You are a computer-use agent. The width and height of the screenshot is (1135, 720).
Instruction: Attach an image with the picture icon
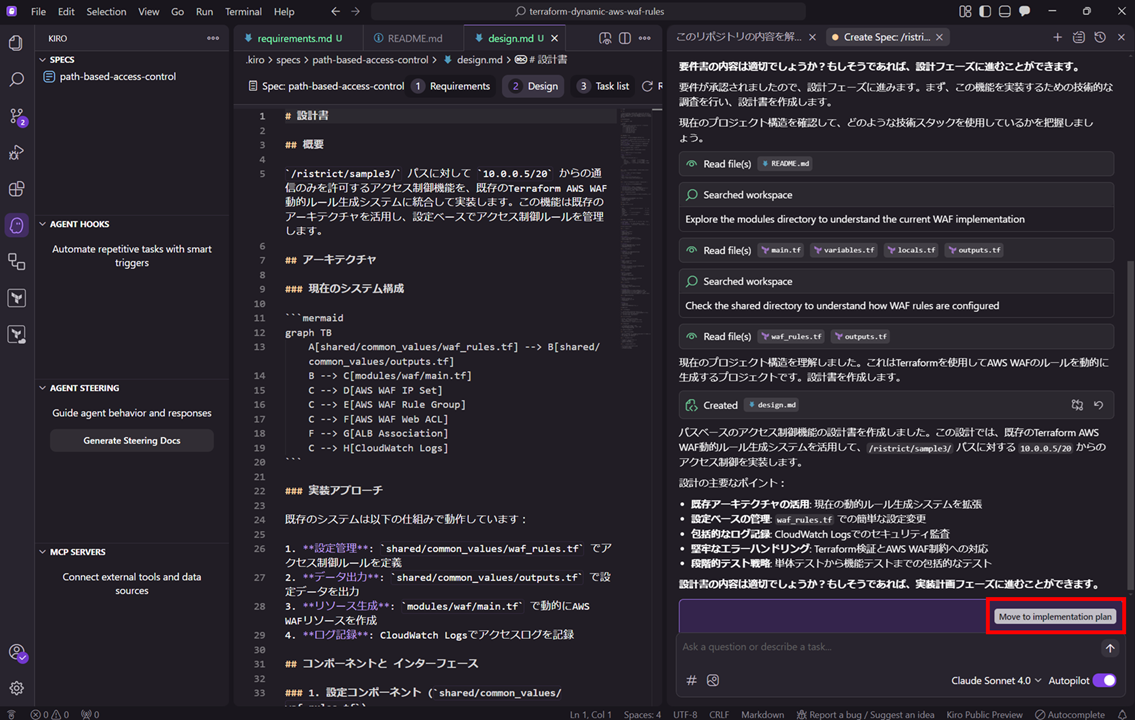(x=713, y=680)
